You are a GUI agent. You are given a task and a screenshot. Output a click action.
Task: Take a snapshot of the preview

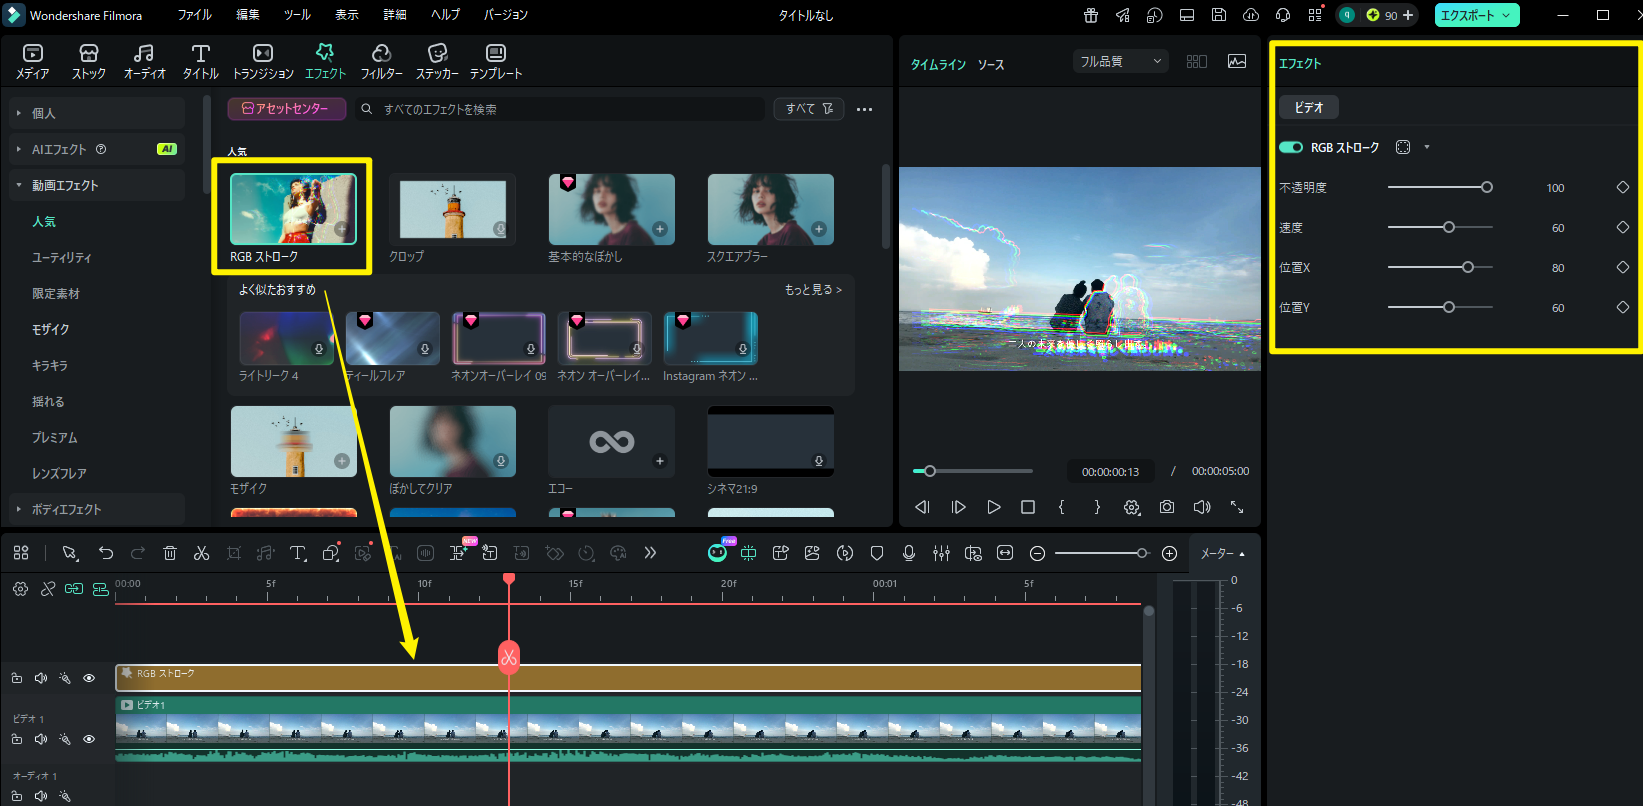click(x=1167, y=507)
